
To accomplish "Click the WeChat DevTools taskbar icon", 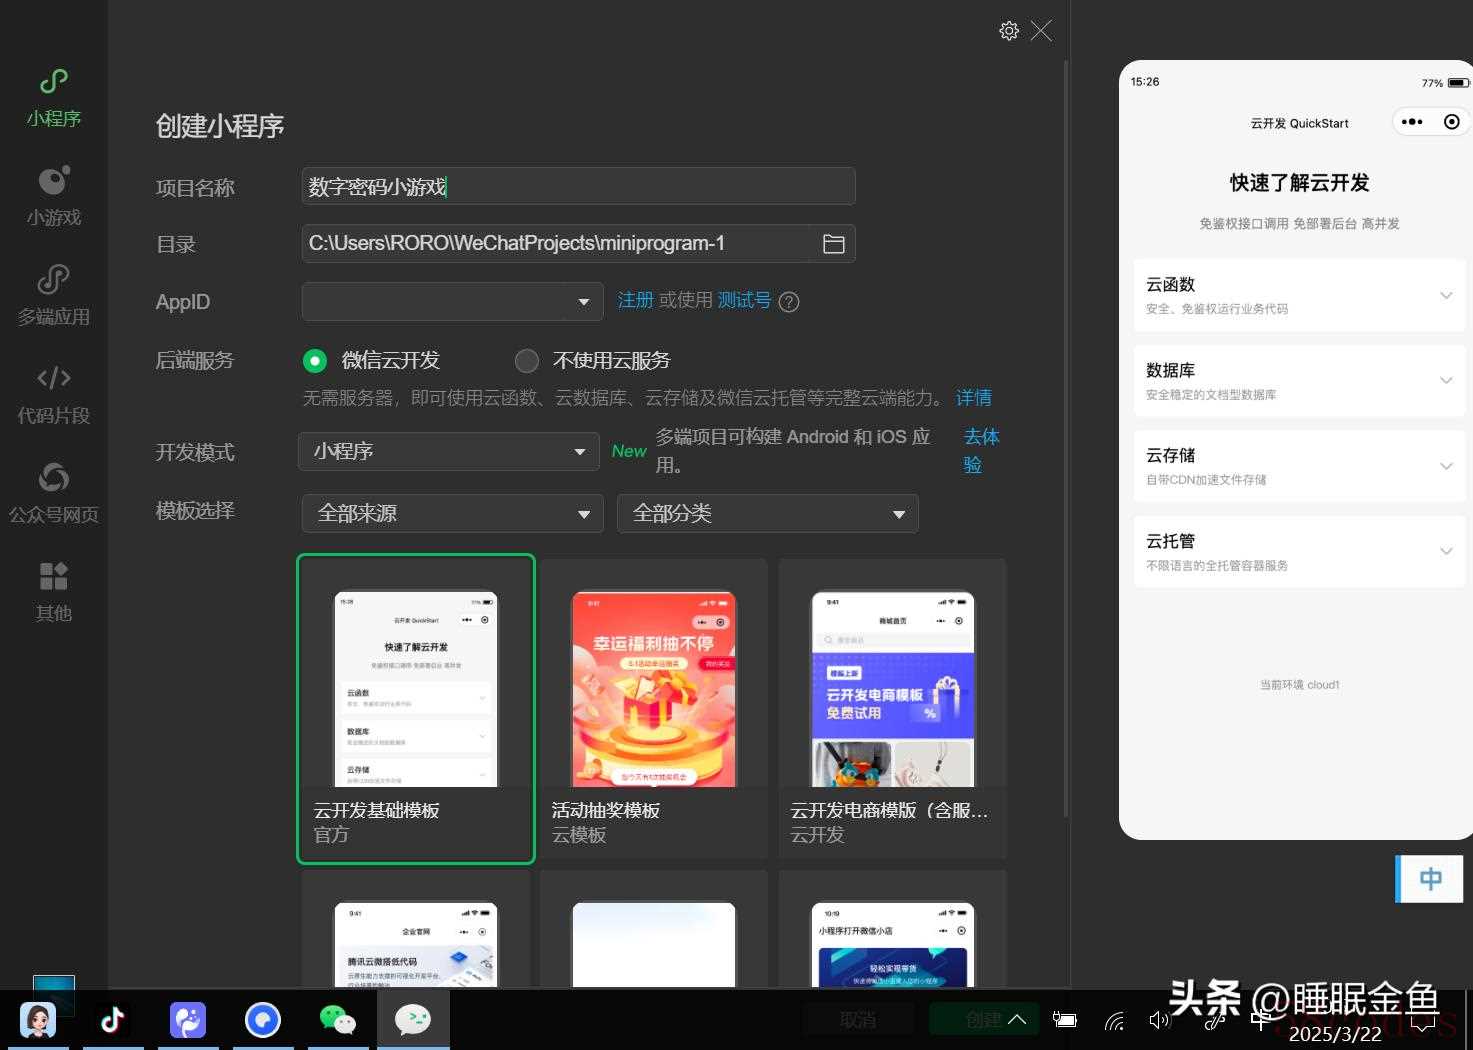I will (413, 1019).
